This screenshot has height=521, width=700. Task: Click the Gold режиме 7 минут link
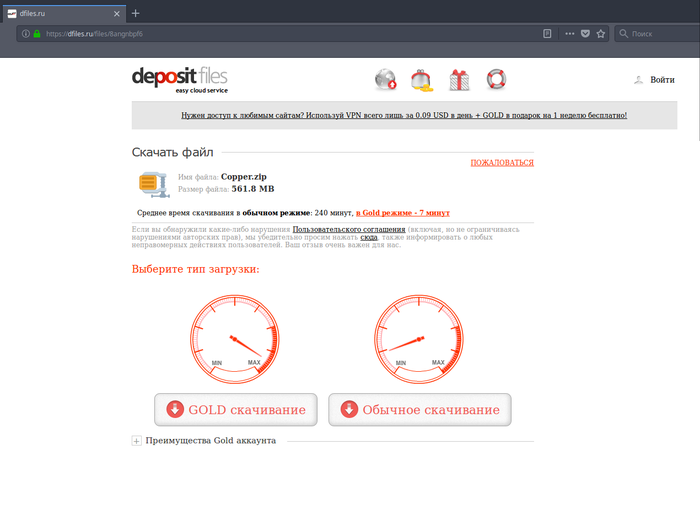[403, 213]
